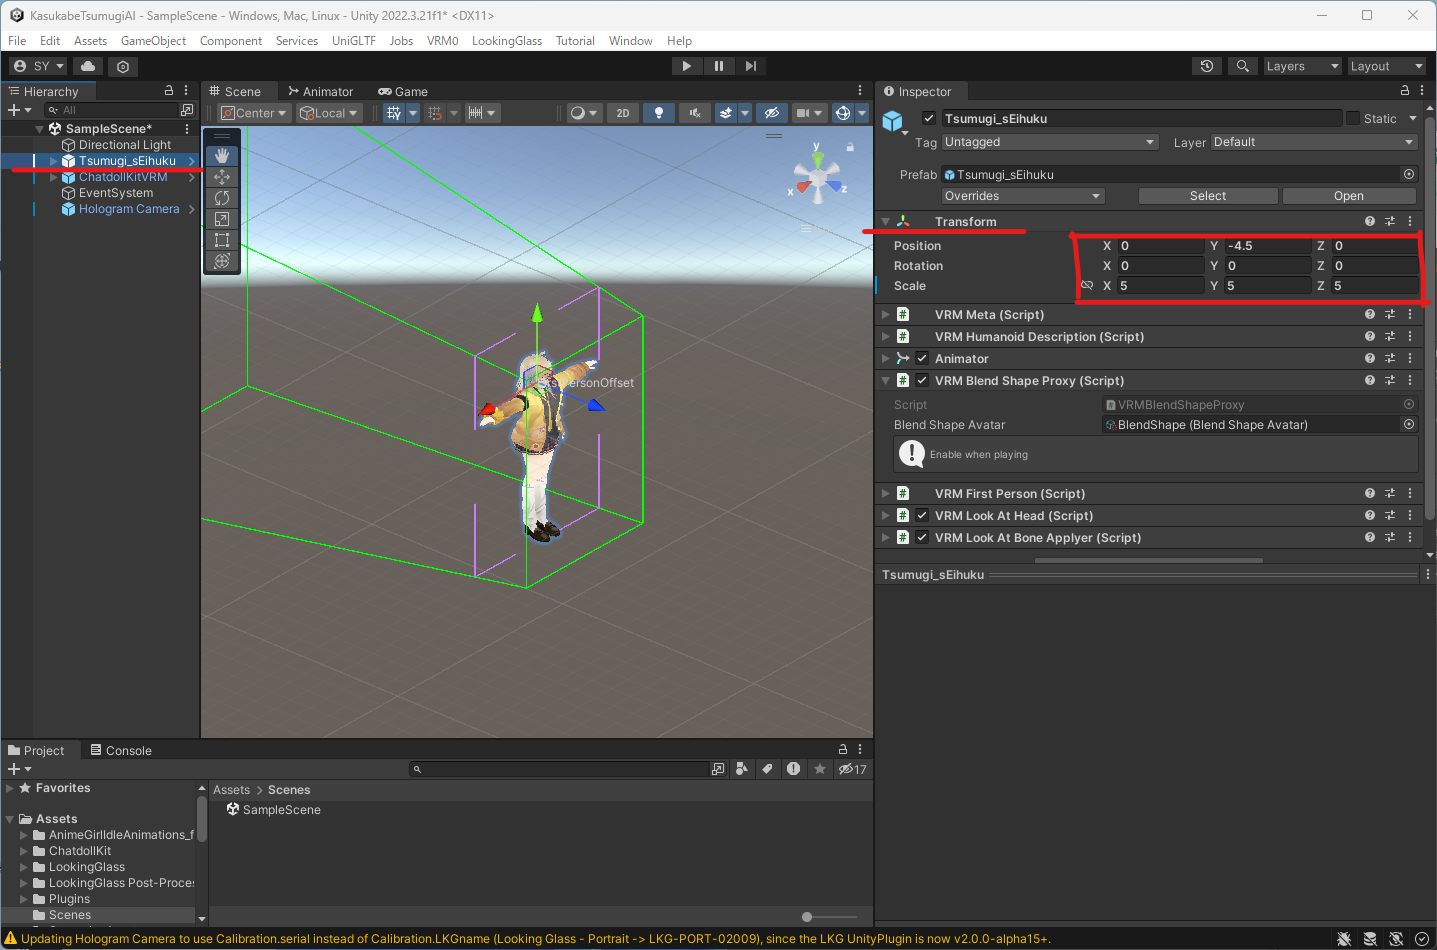Open the global search magnifier icon
The image size is (1437, 950).
[1242, 66]
